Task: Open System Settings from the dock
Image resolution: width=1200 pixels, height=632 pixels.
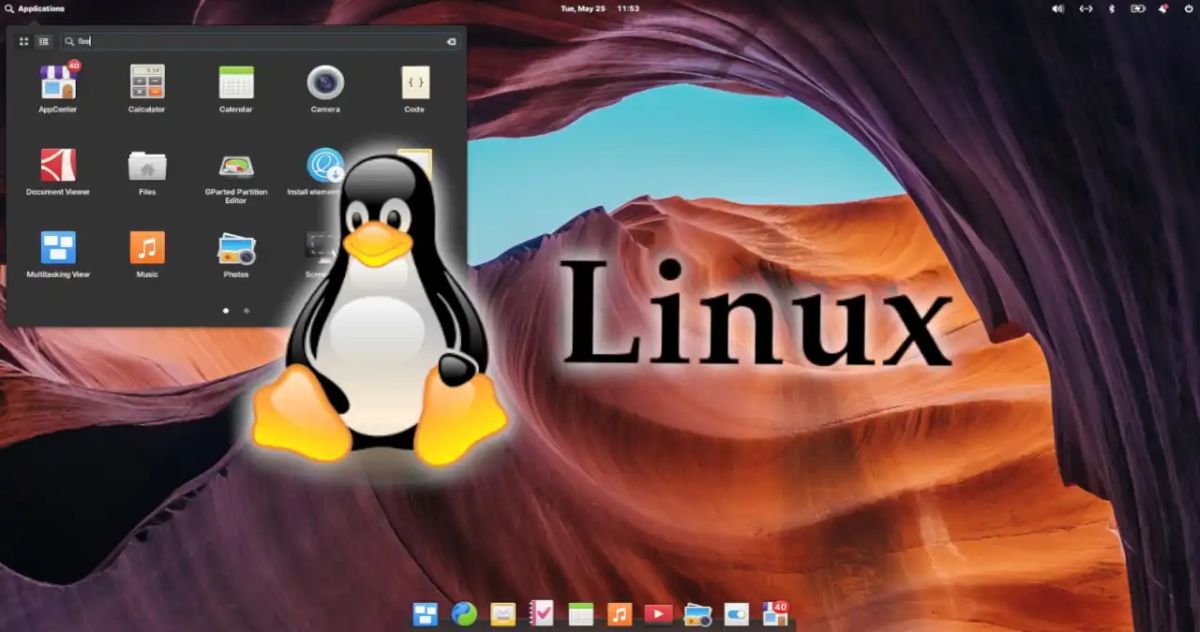Action: tap(735, 613)
